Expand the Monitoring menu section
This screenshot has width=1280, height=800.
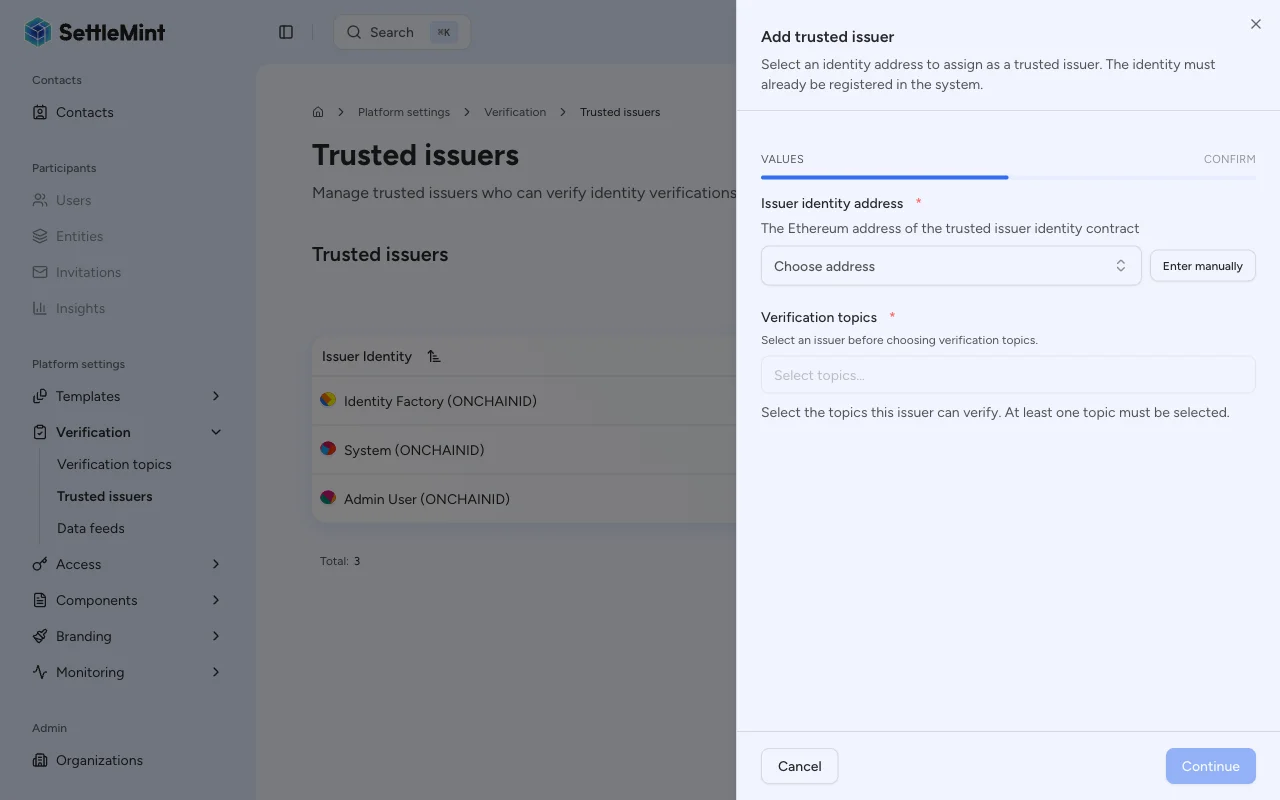click(x=216, y=672)
